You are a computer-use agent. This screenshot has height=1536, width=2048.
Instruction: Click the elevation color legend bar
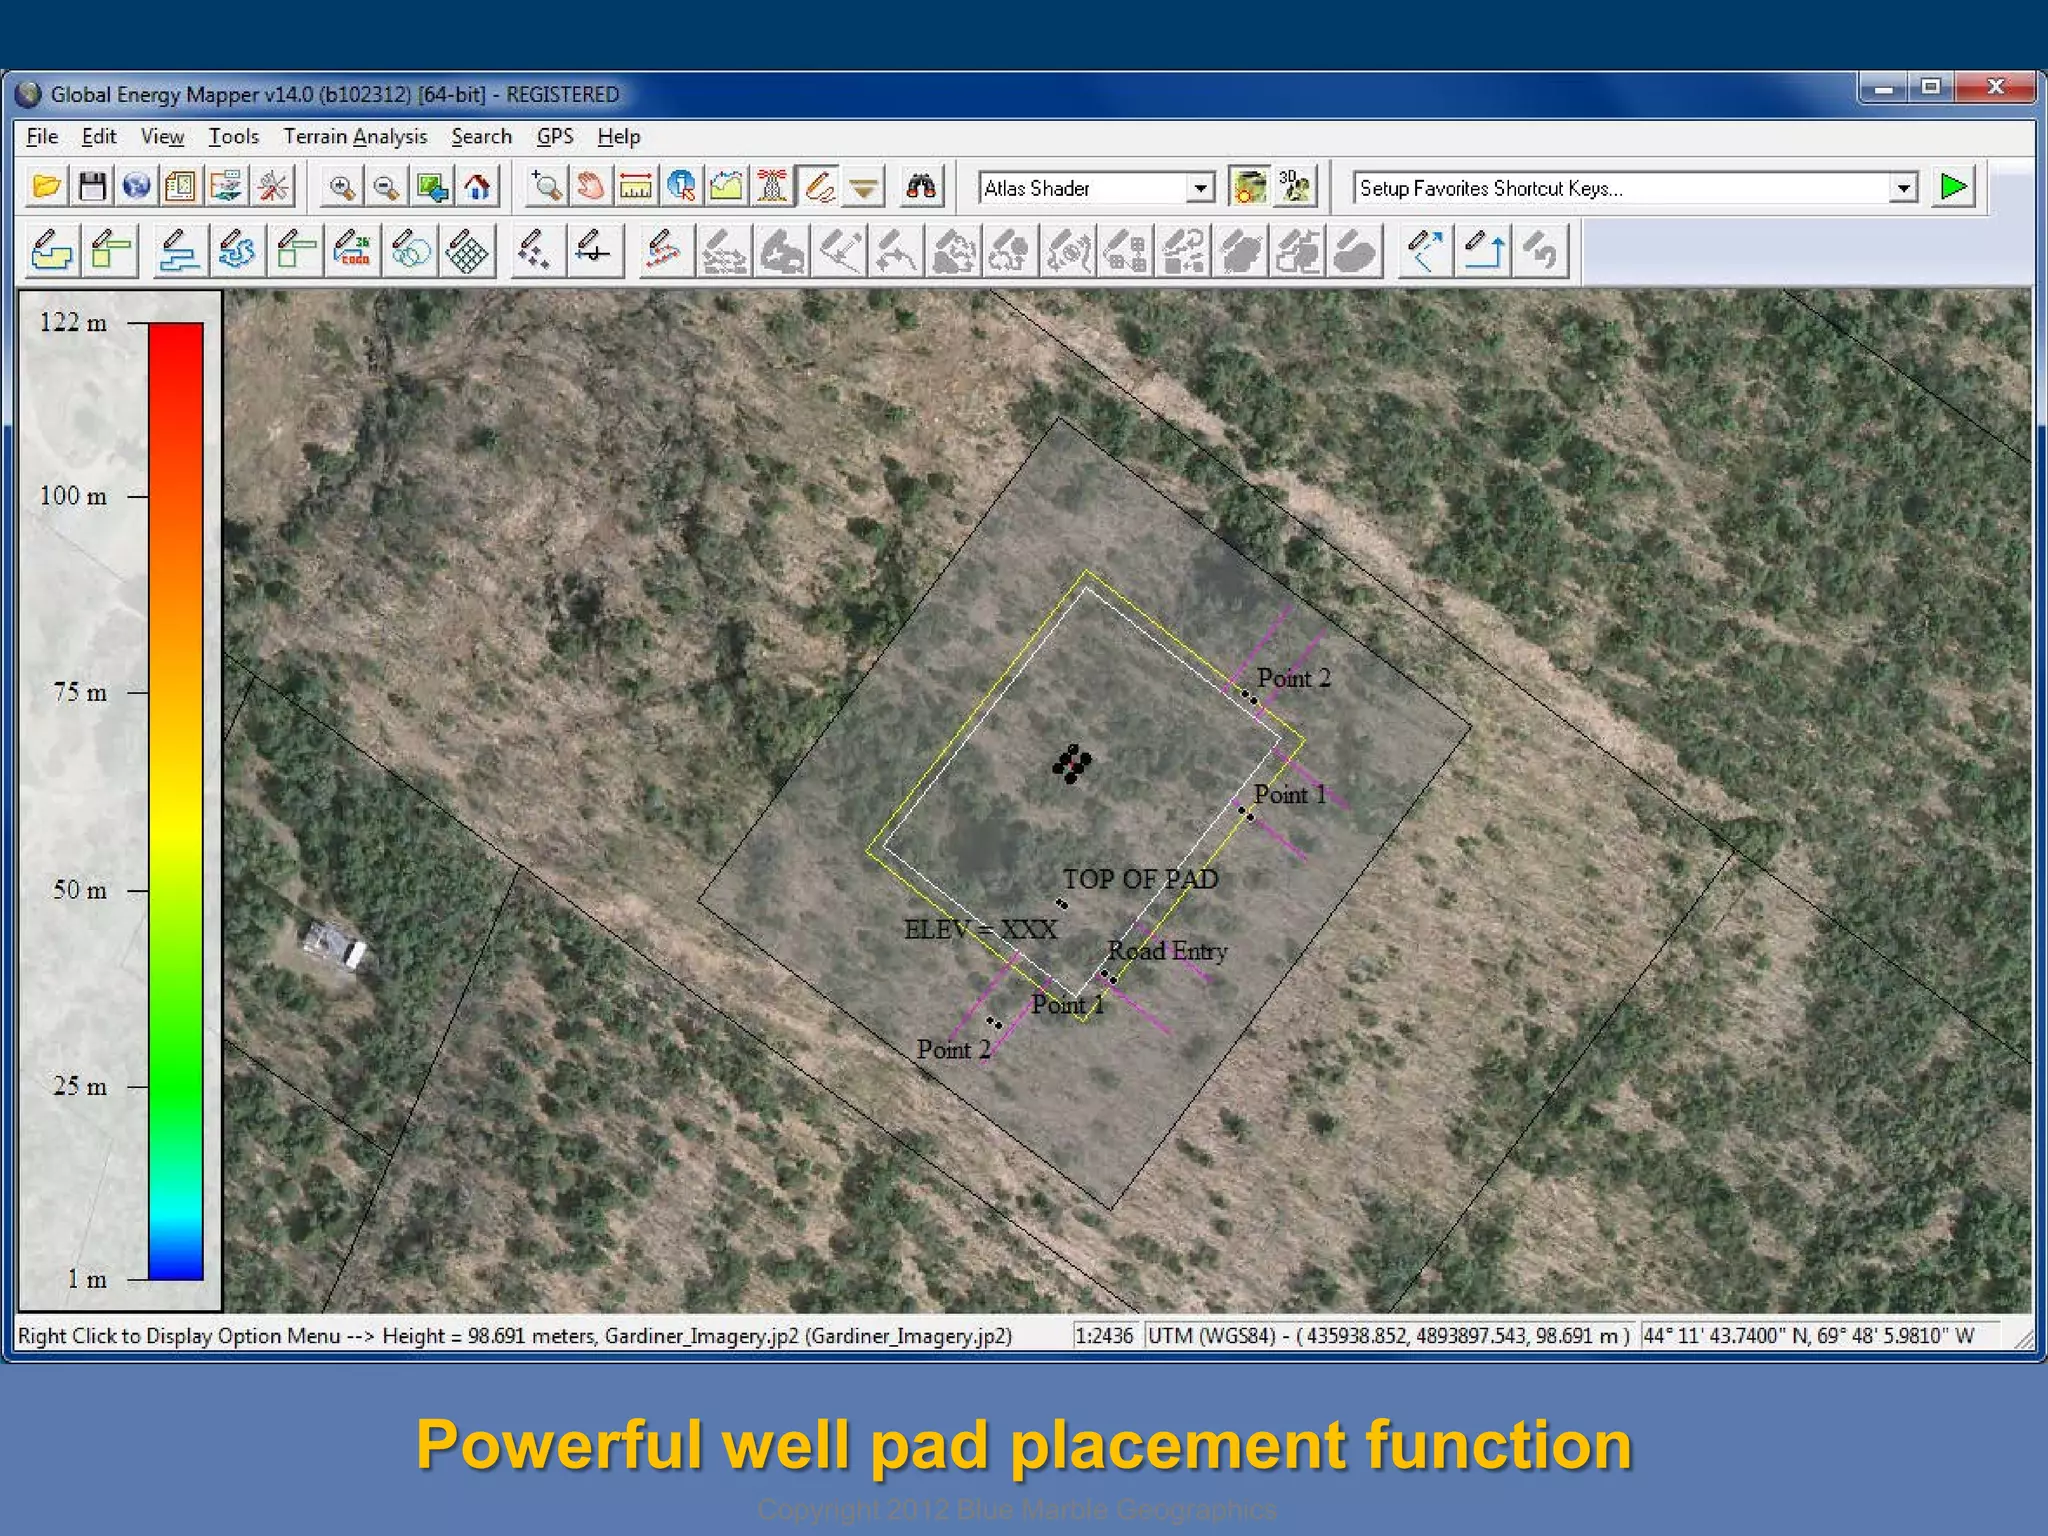[x=176, y=801]
